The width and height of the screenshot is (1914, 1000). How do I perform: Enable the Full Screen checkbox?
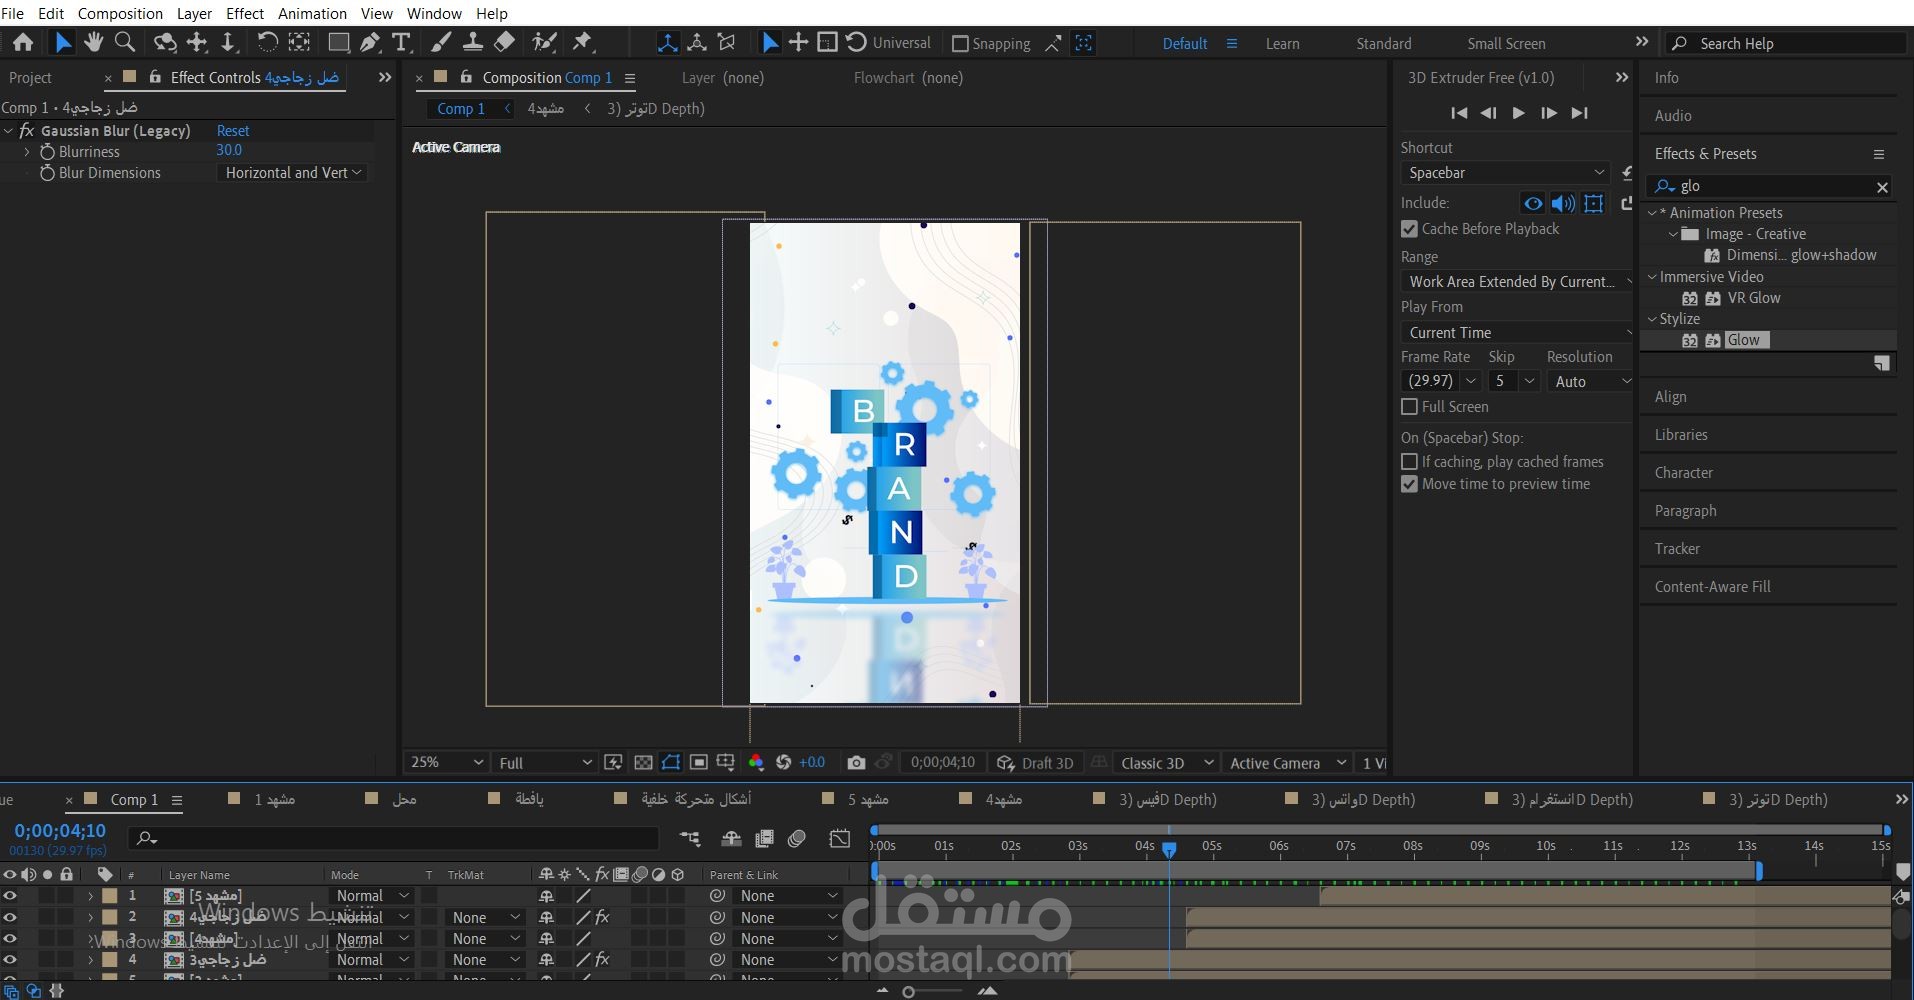coord(1409,407)
